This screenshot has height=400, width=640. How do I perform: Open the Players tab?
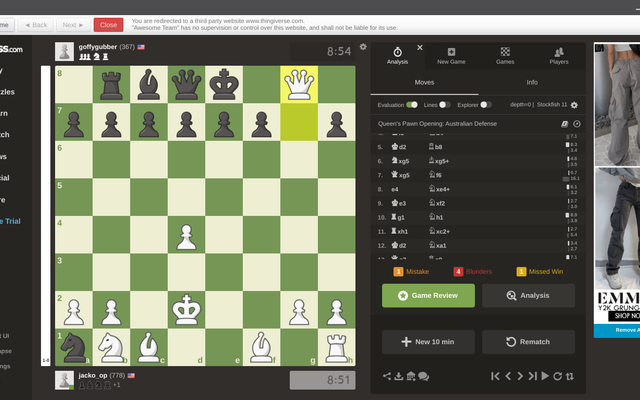(559, 56)
